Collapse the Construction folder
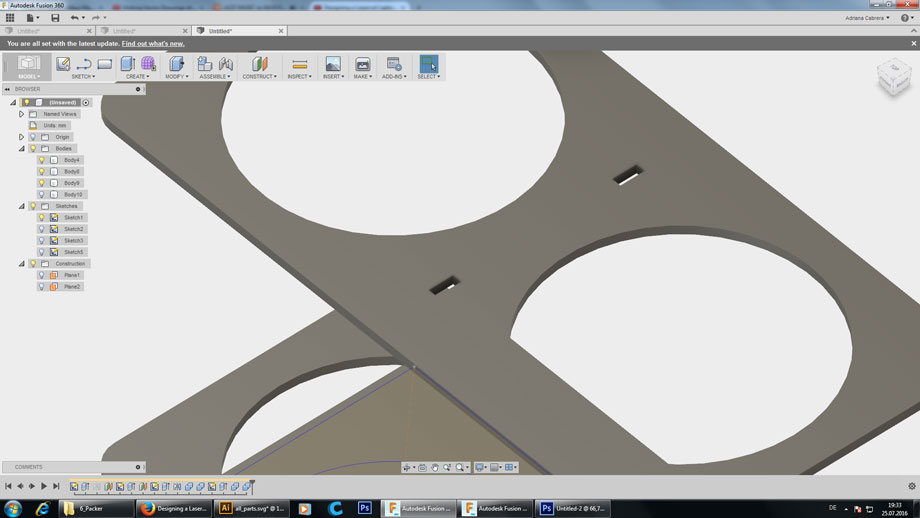The width and height of the screenshot is (920, 518). pos(21,263)
